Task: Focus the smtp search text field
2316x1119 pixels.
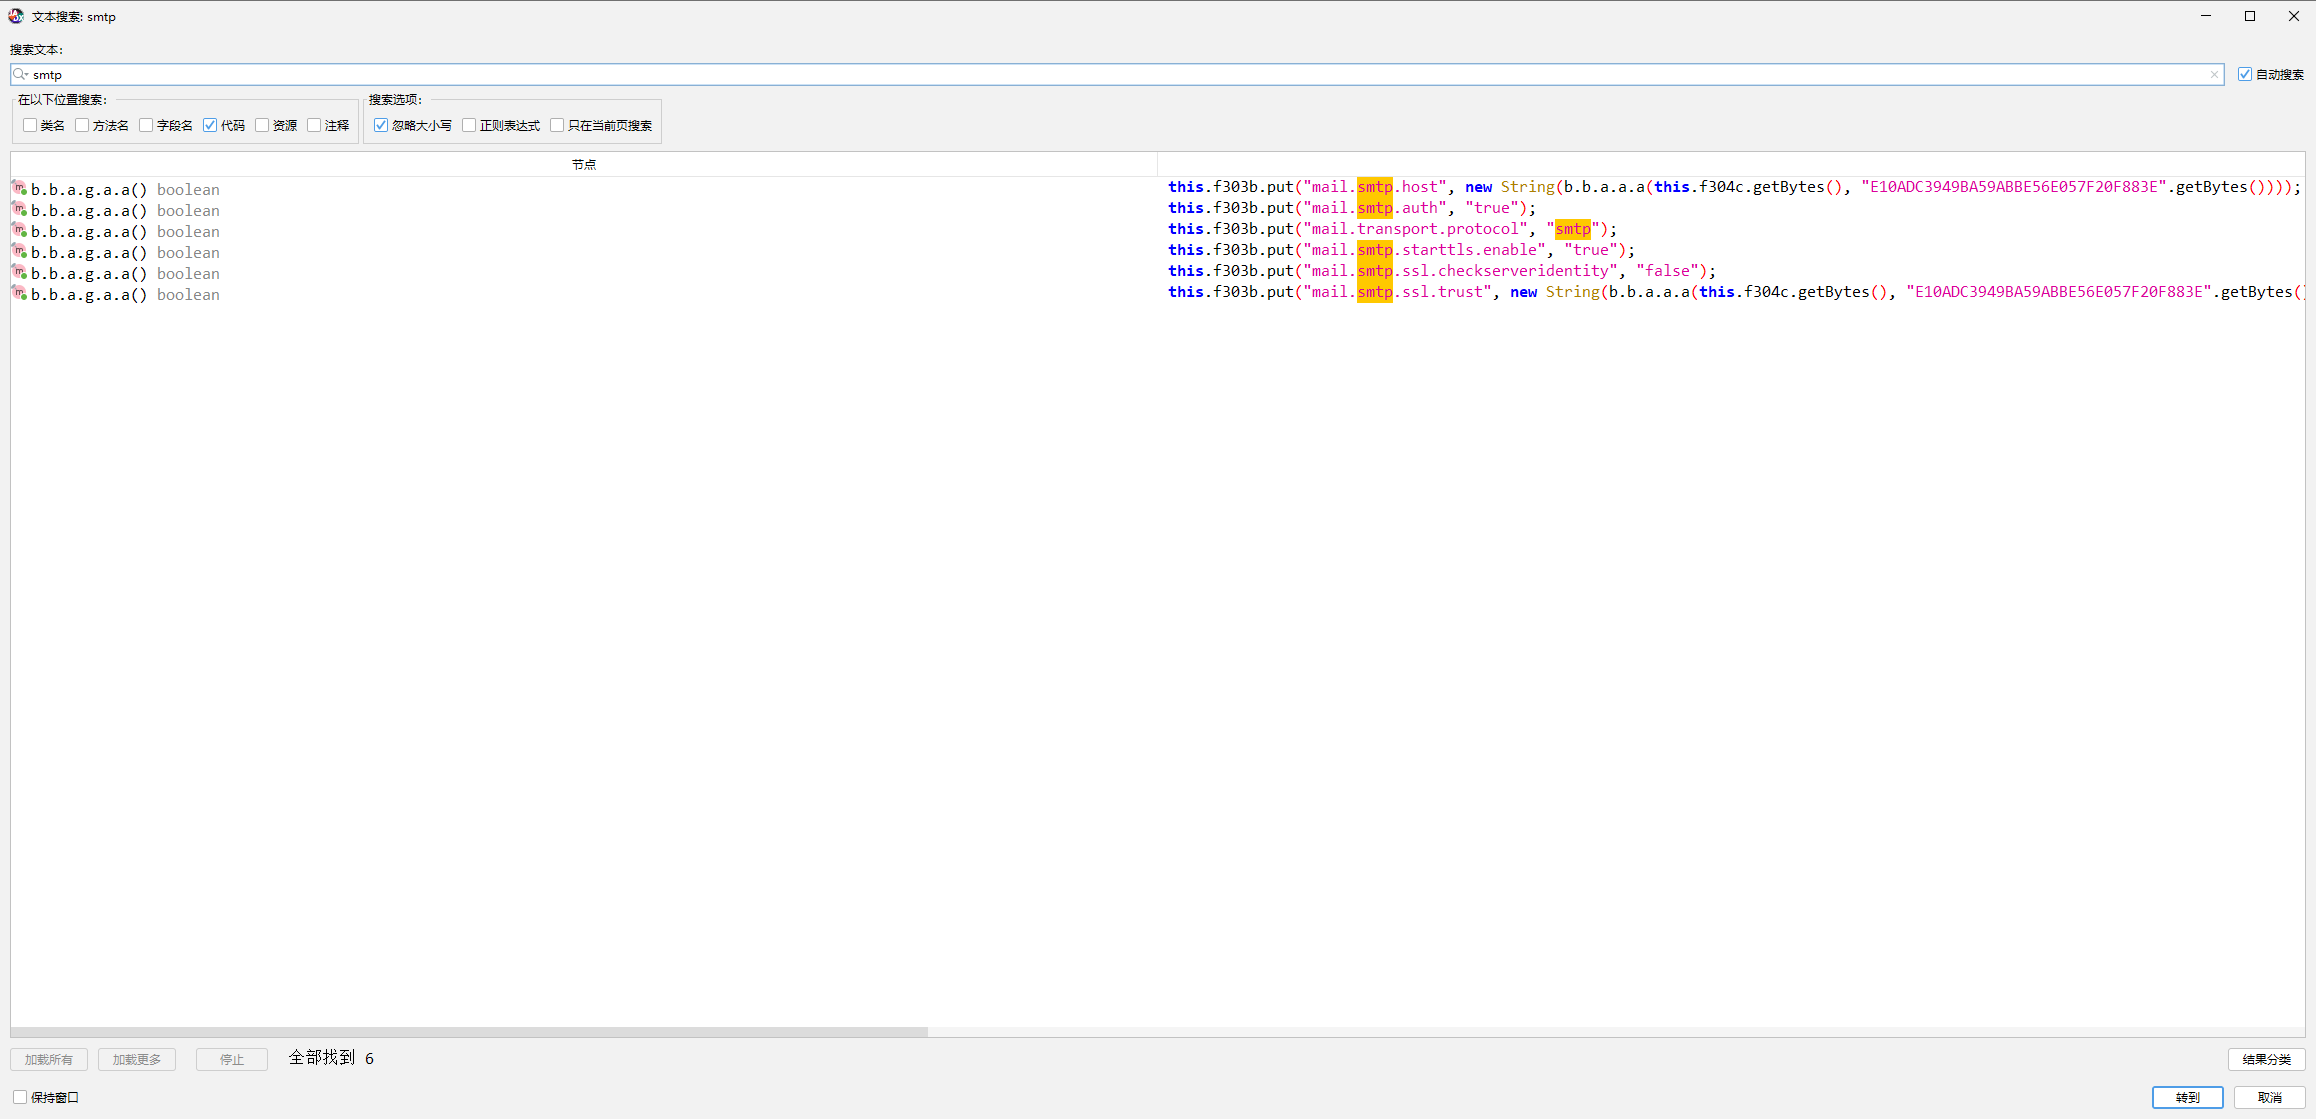Action: click(1117, 74)
